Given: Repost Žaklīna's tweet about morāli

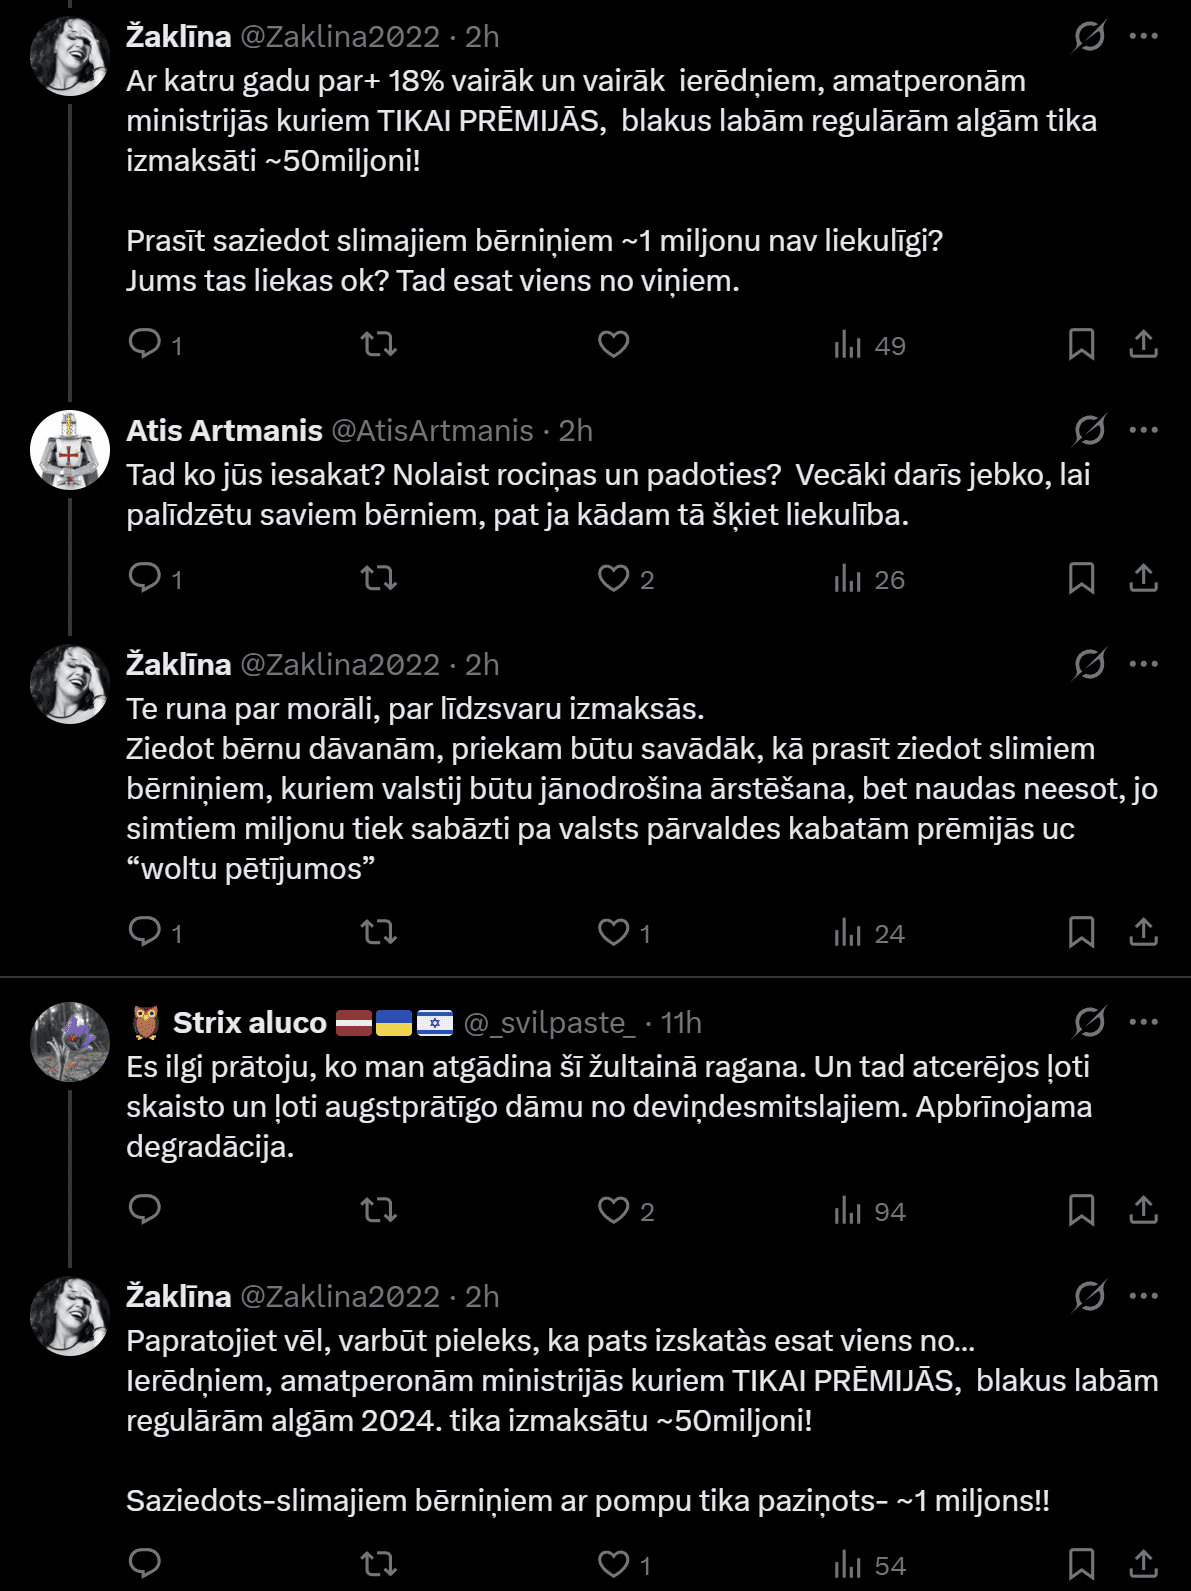Looking at the screenshot, I should [379, 933].
